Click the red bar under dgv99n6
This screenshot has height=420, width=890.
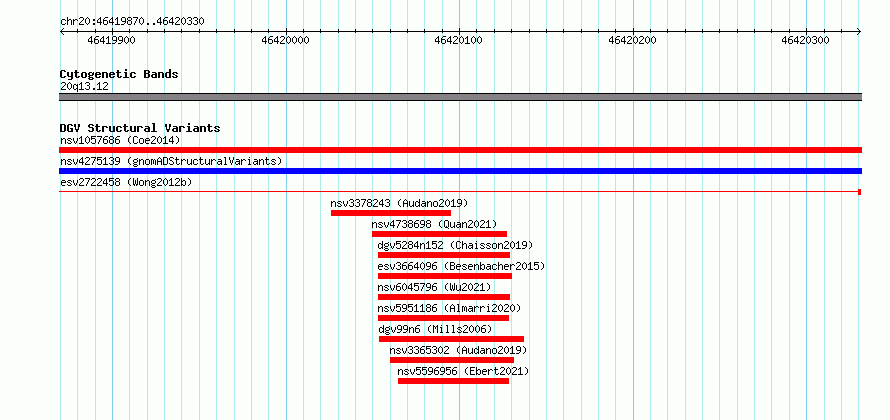coord(451,339)
